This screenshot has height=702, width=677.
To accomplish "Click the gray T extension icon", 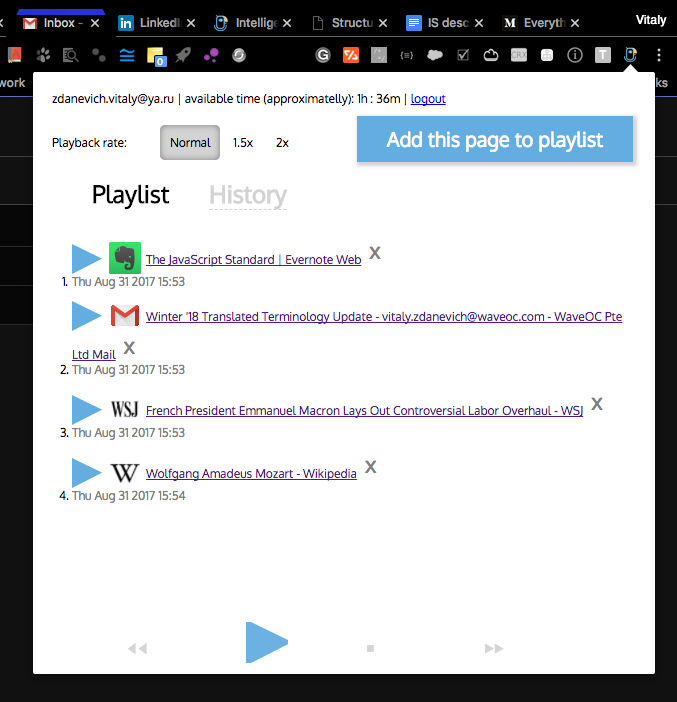I will (x=603, y=55).
